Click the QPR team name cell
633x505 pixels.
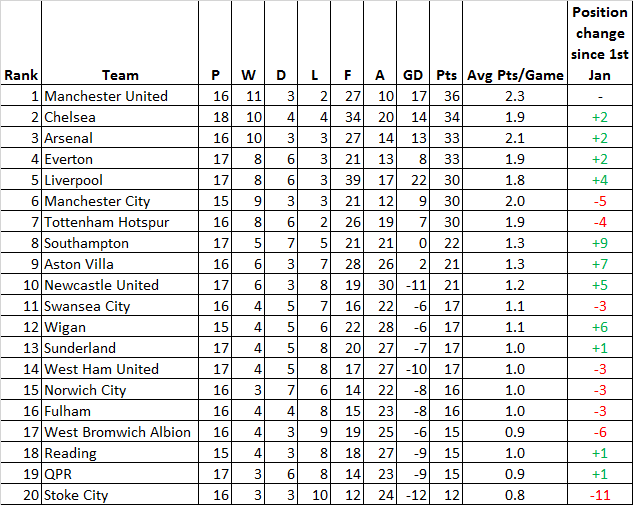pos(120,474)
